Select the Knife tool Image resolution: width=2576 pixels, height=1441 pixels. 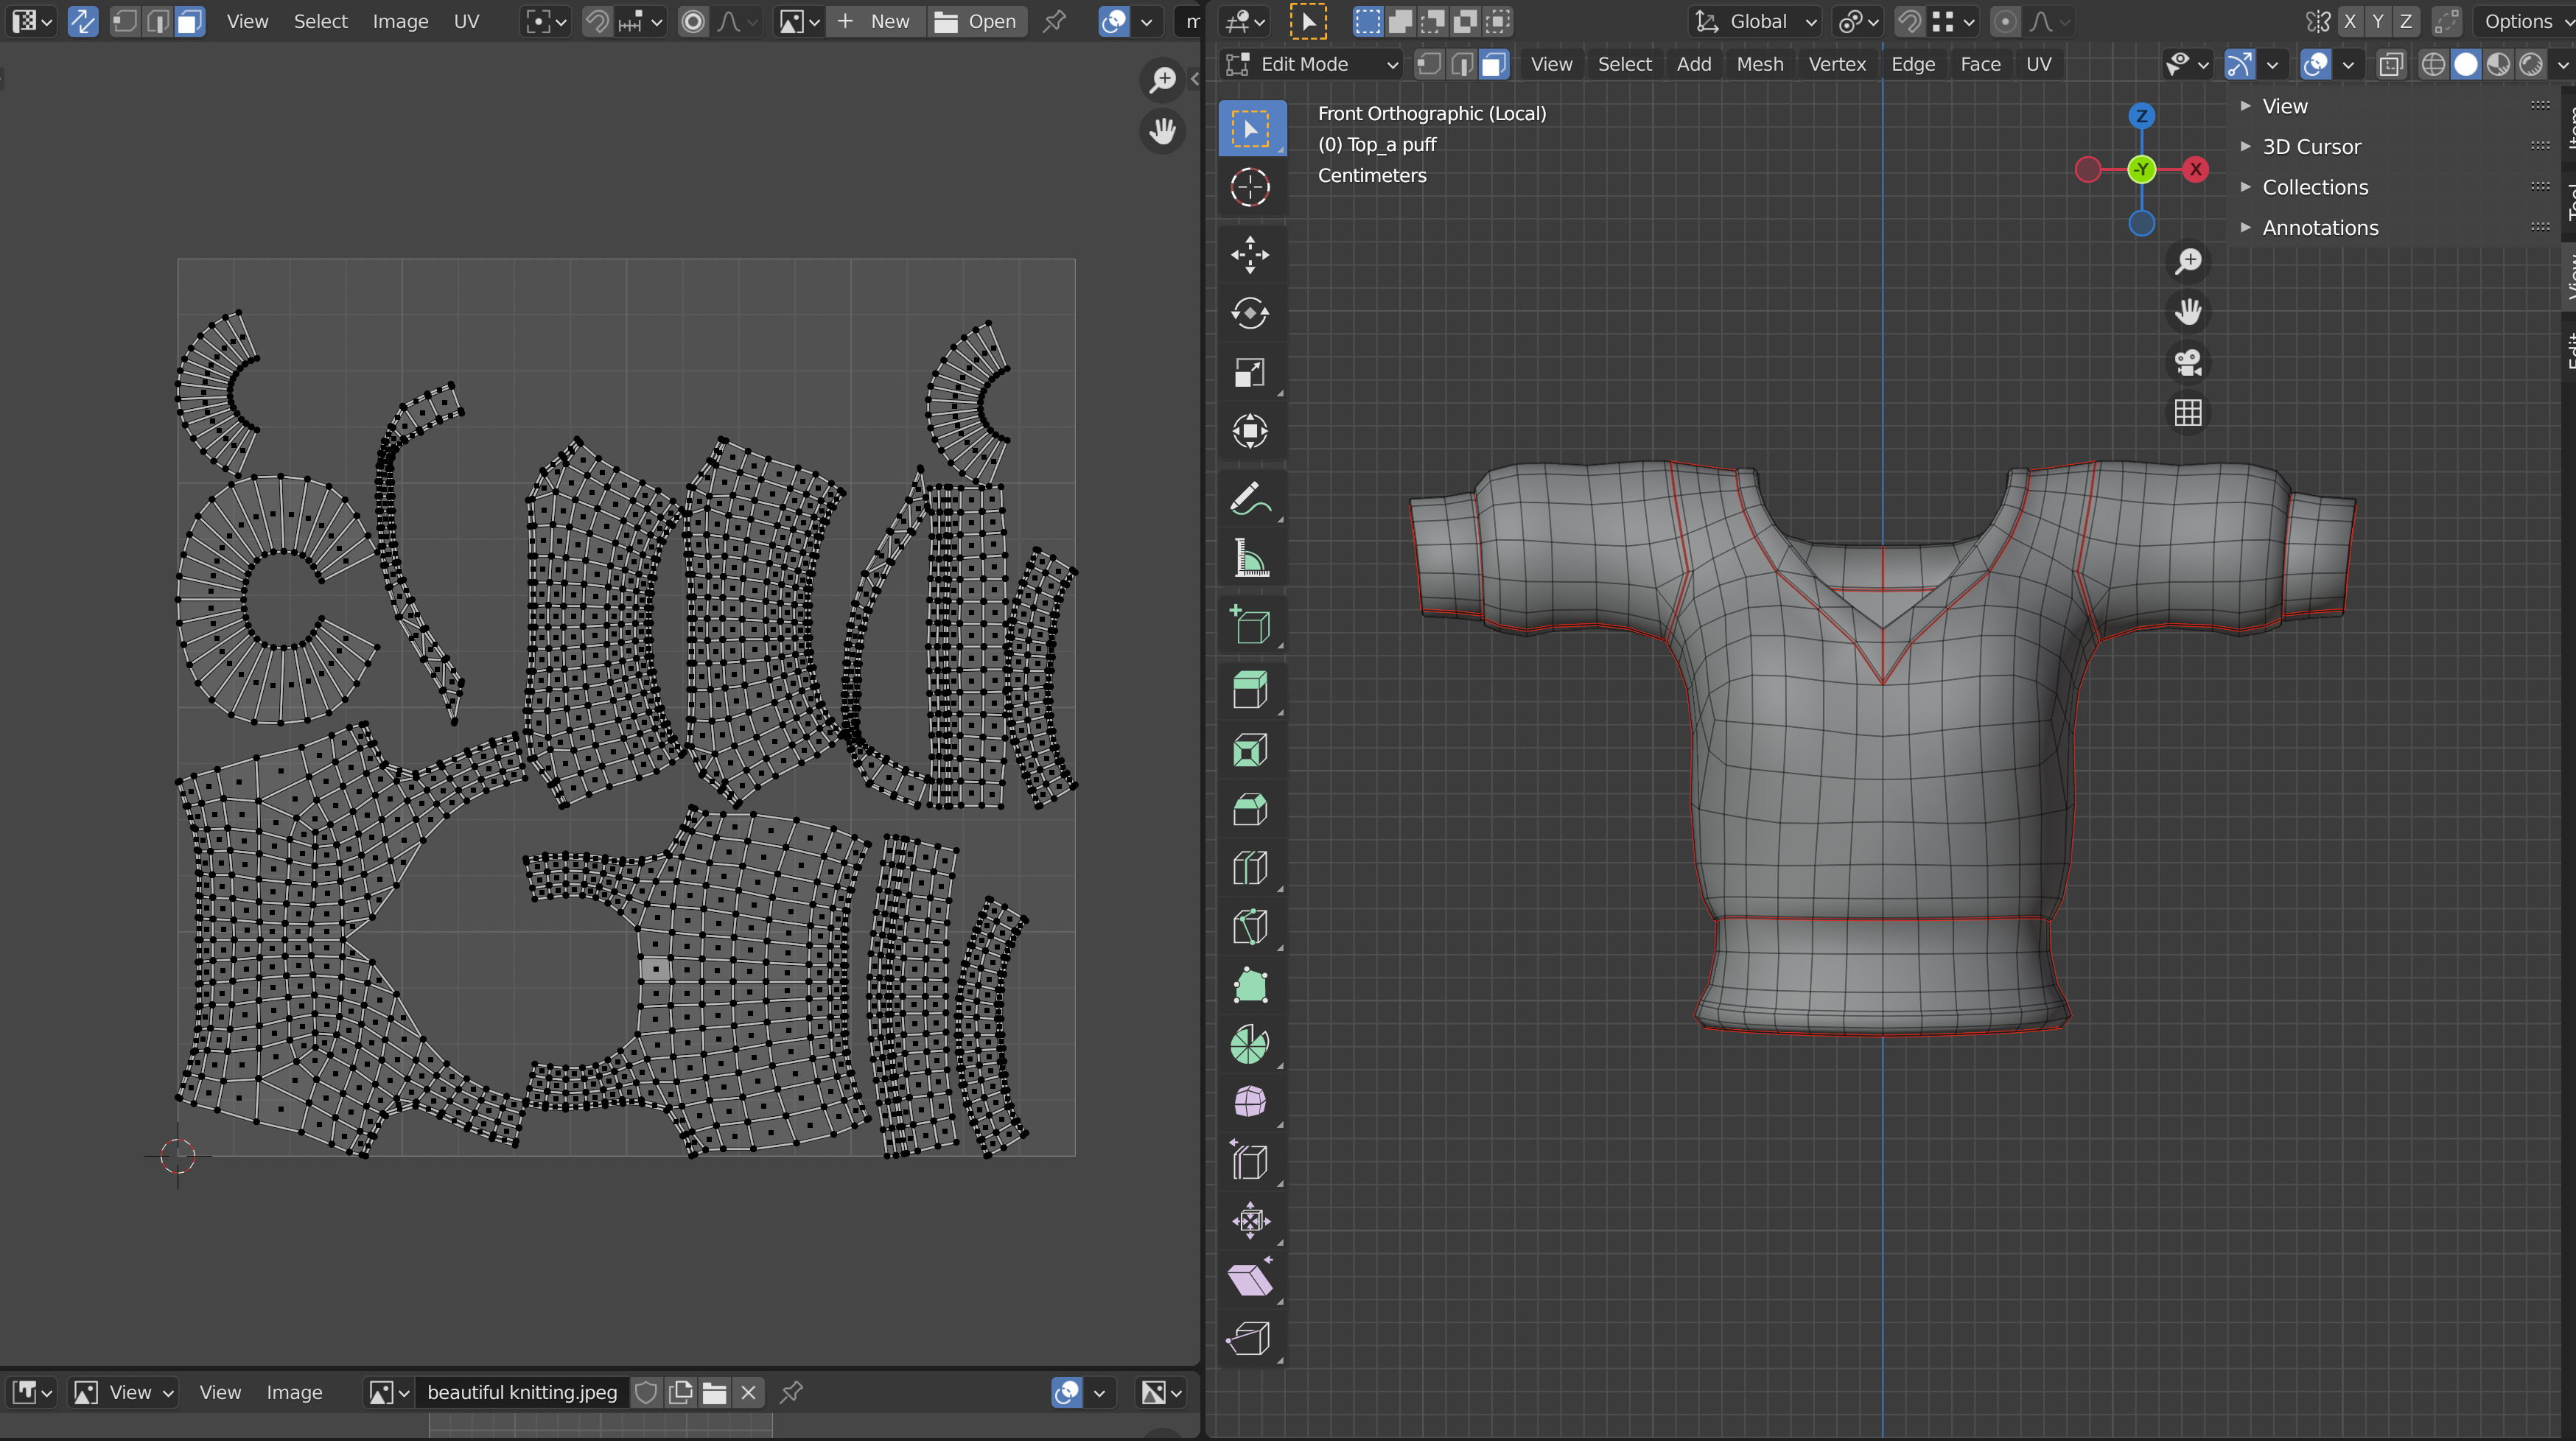pos(1250,926)
